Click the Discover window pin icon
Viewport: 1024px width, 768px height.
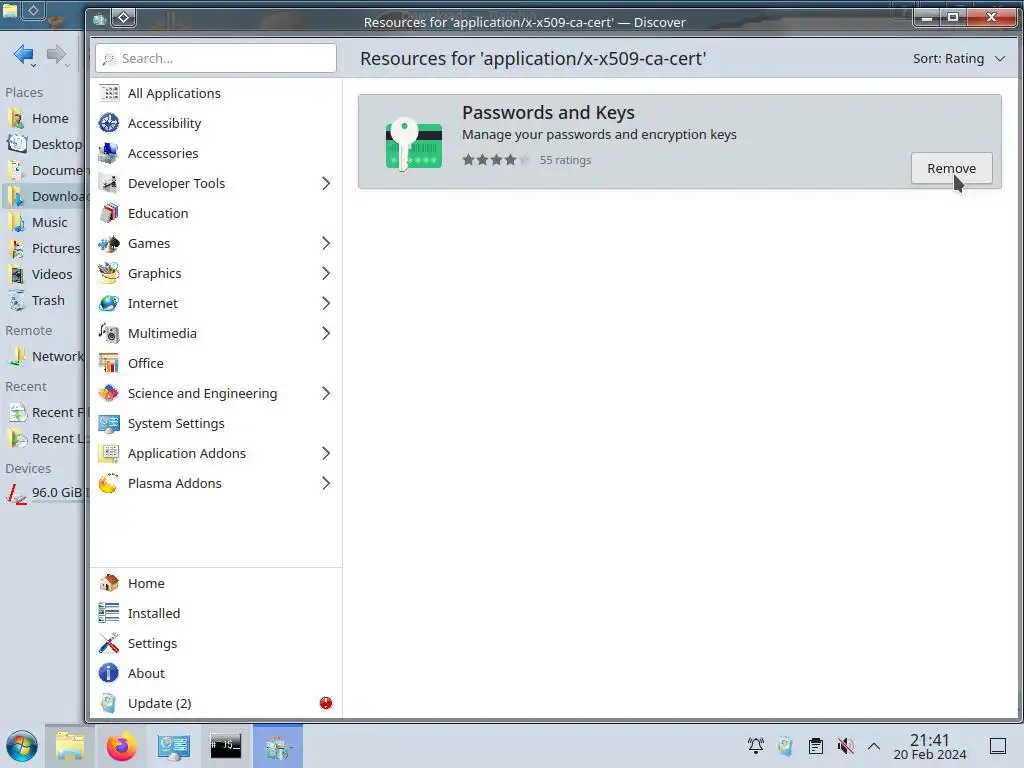(x=123, y=18)
